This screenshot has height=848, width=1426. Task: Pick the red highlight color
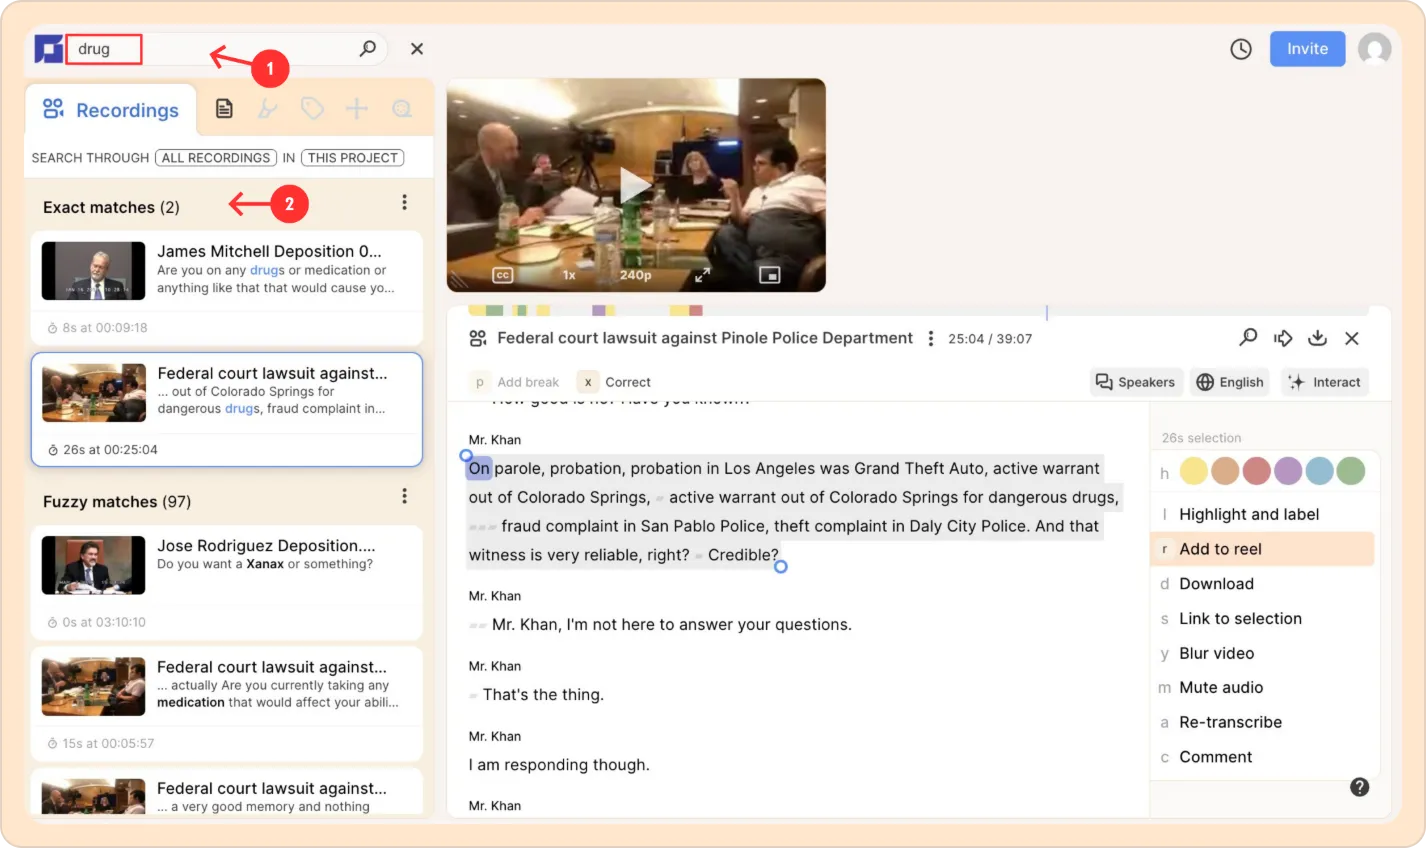point(1257,471)
